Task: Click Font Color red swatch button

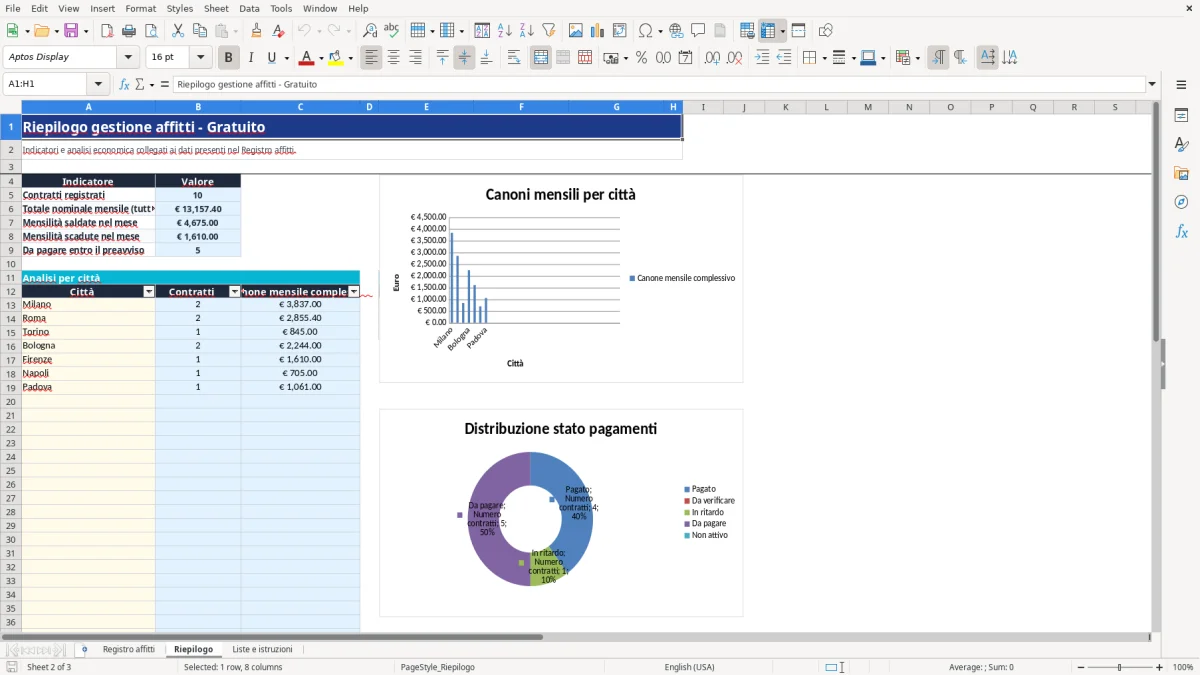Action: (x=307, y=58)
